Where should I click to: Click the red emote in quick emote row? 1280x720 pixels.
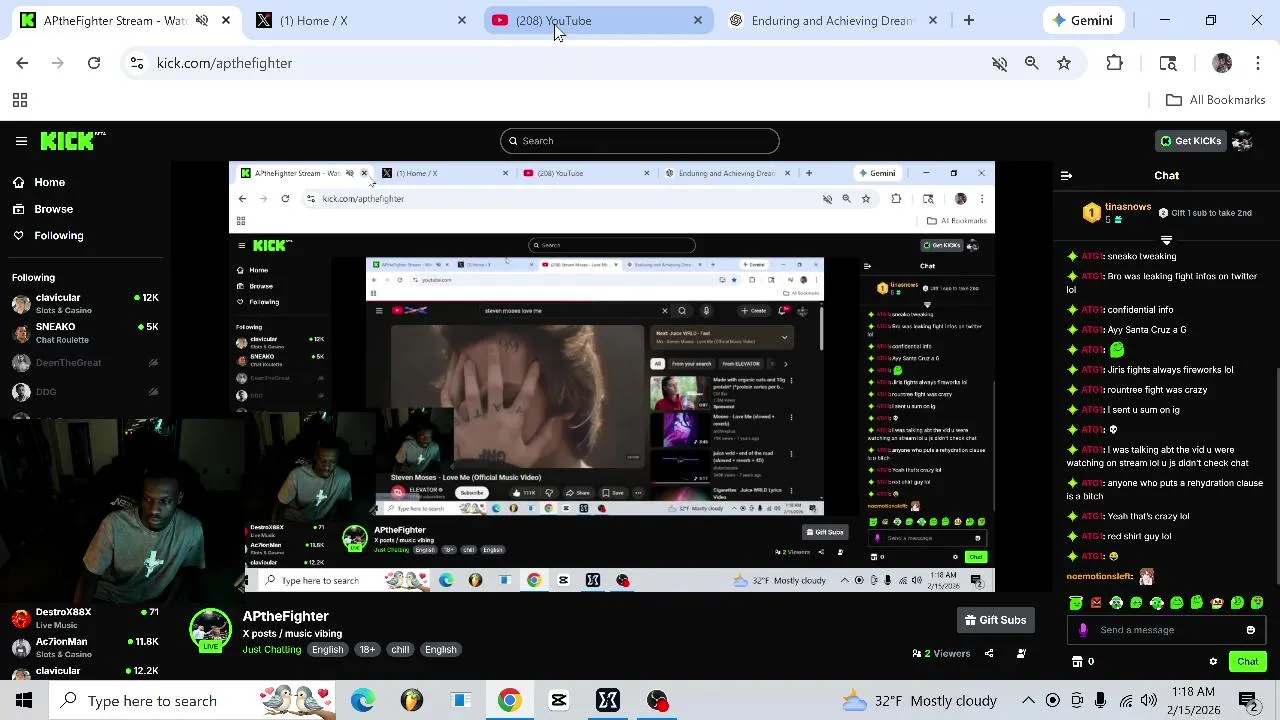(x=1096, y=603)
